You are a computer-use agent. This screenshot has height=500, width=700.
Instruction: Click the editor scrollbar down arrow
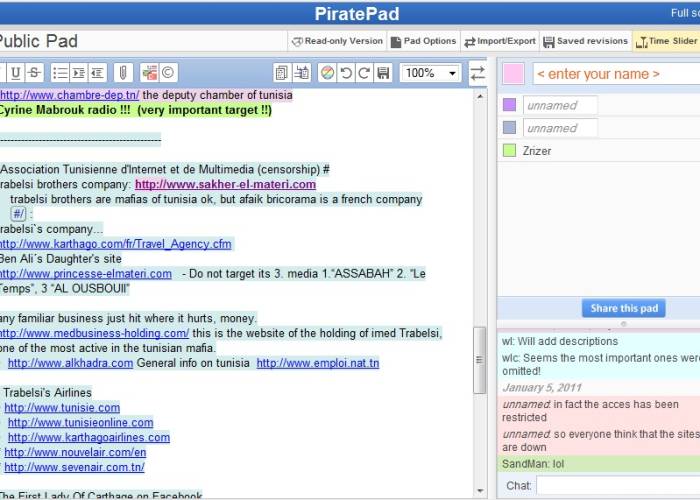[x=480, y=491]
